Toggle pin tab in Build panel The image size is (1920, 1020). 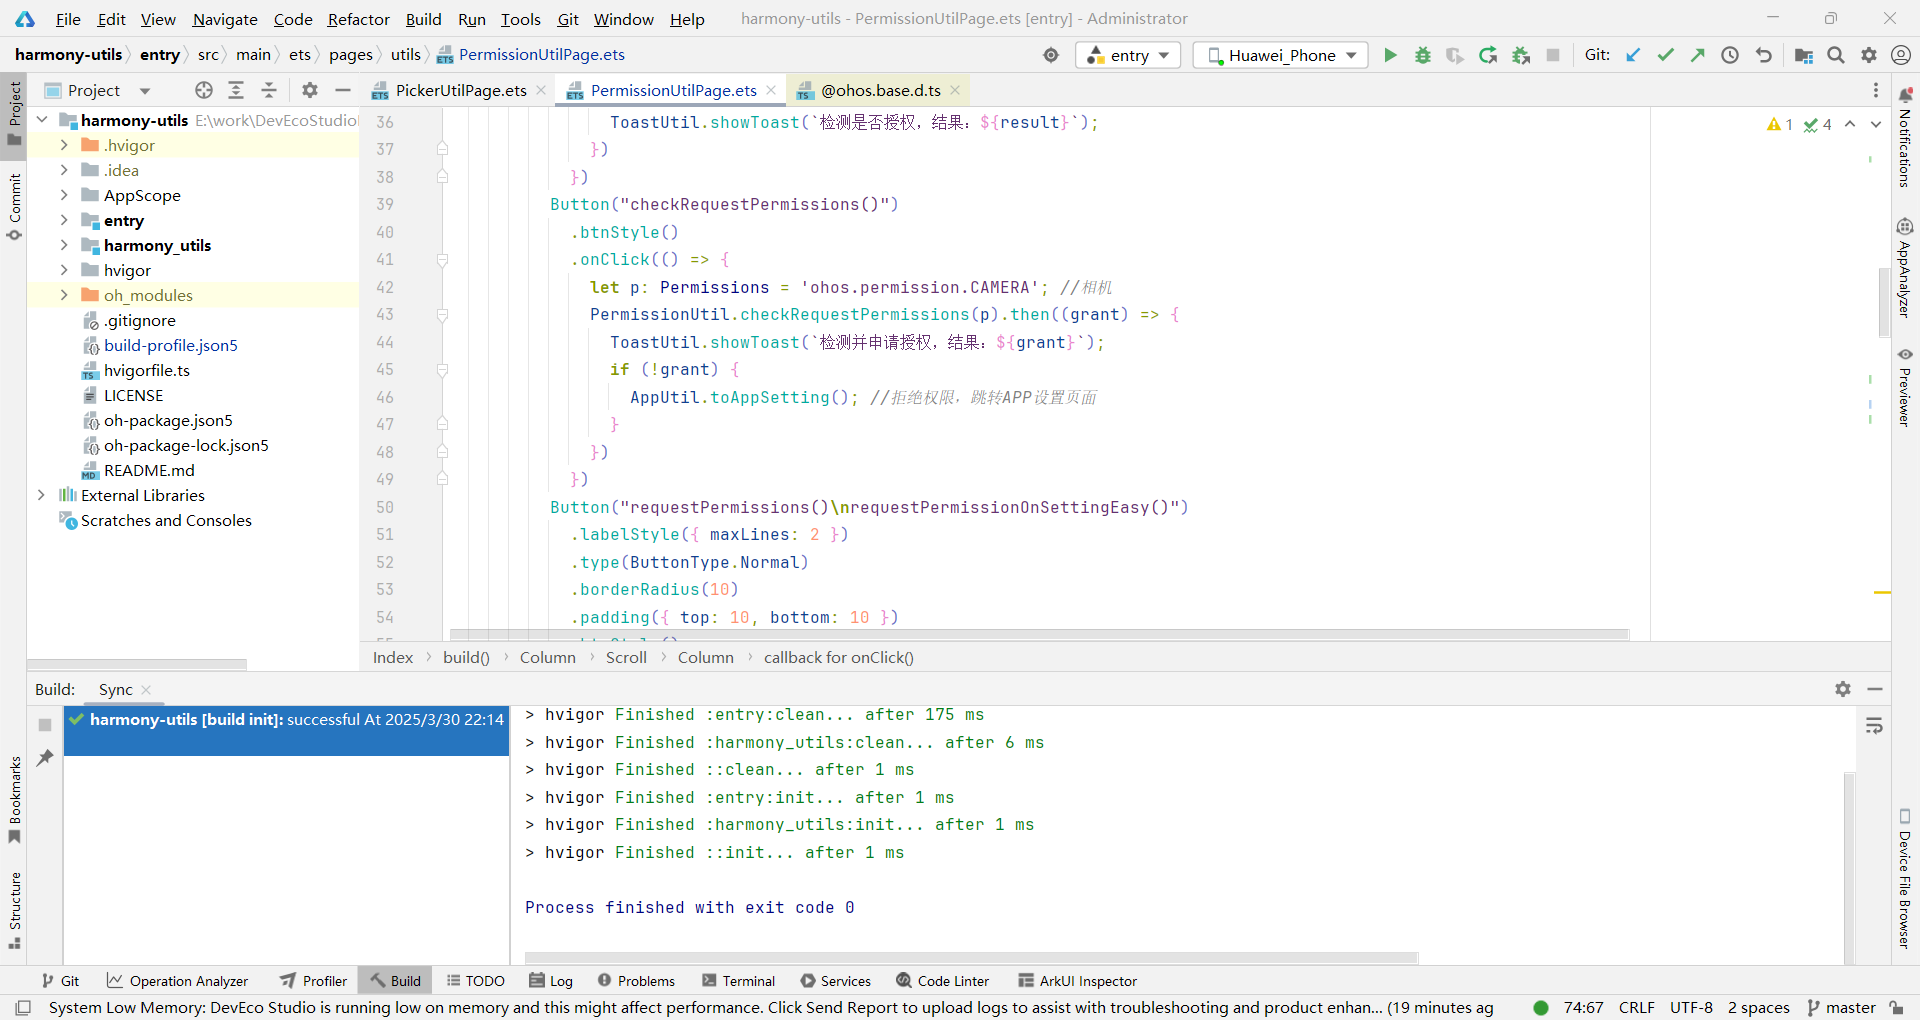click(45, 758)
